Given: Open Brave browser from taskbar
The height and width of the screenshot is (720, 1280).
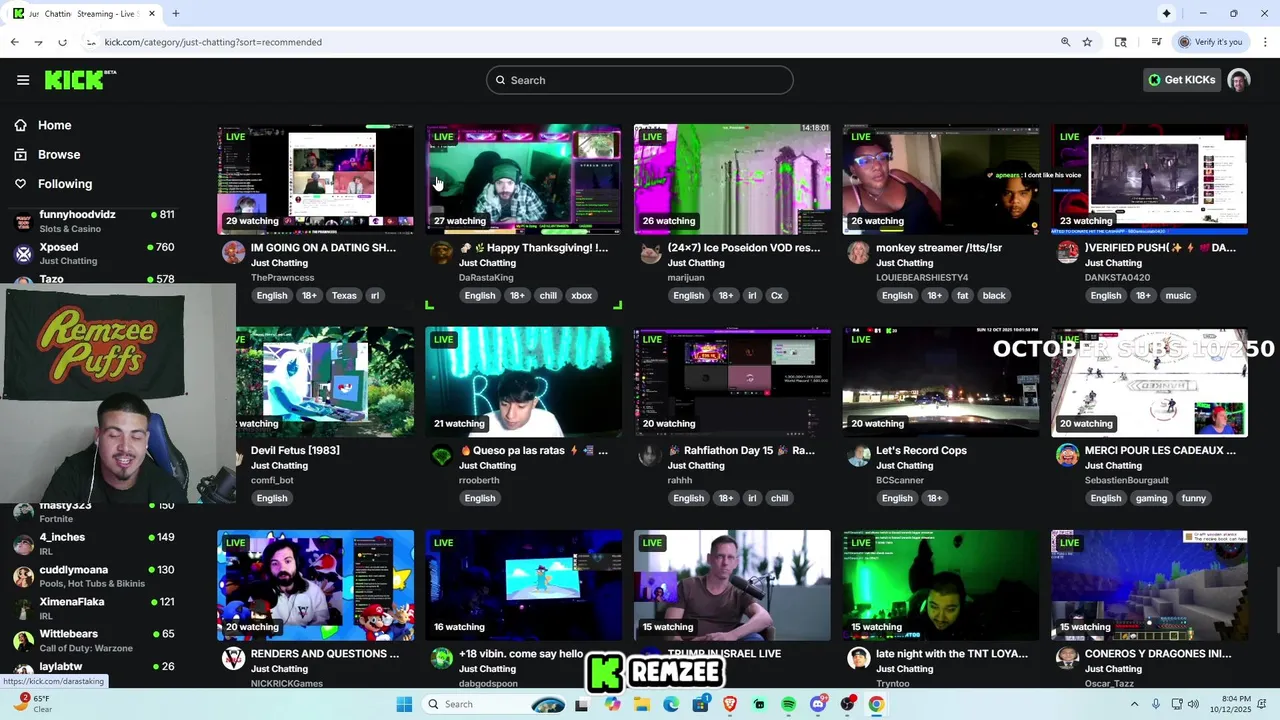Looking at the screenshot, I should point(730,704).
